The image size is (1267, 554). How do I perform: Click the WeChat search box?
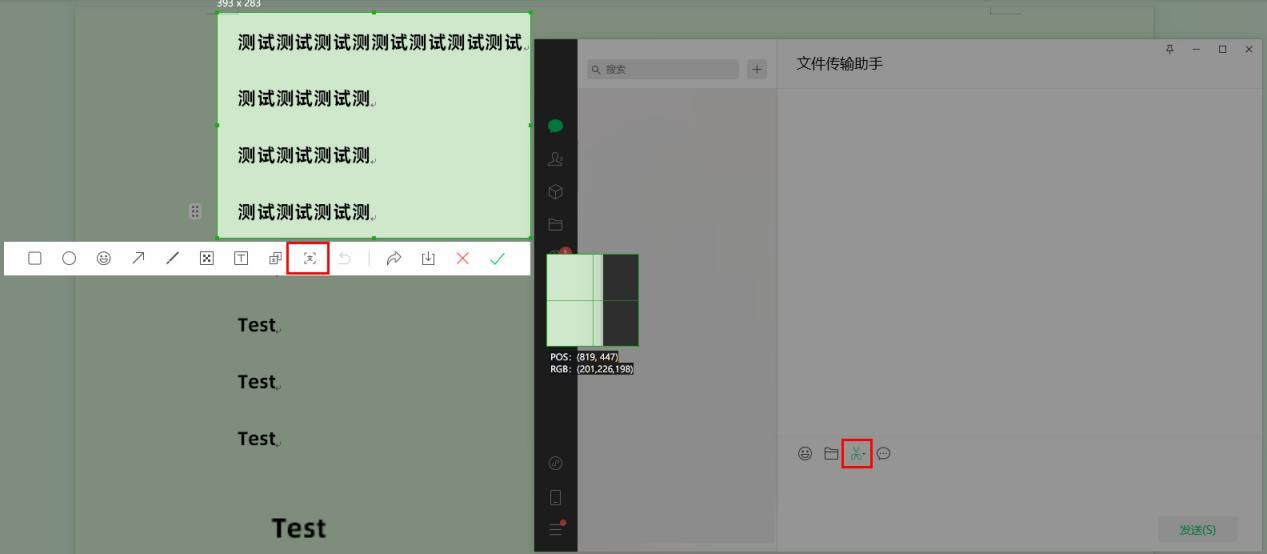pos(662,69)
